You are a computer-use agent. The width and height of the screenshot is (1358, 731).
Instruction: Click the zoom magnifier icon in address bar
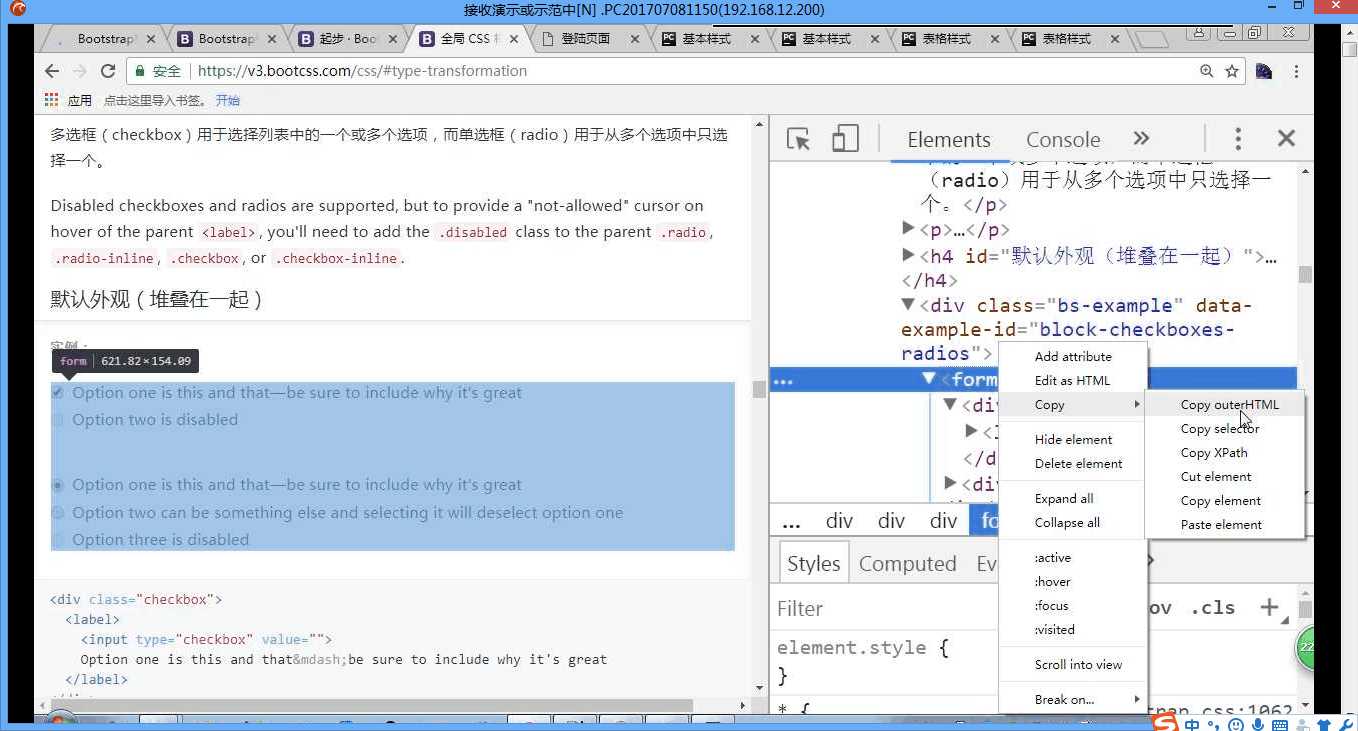[1207, 71]
